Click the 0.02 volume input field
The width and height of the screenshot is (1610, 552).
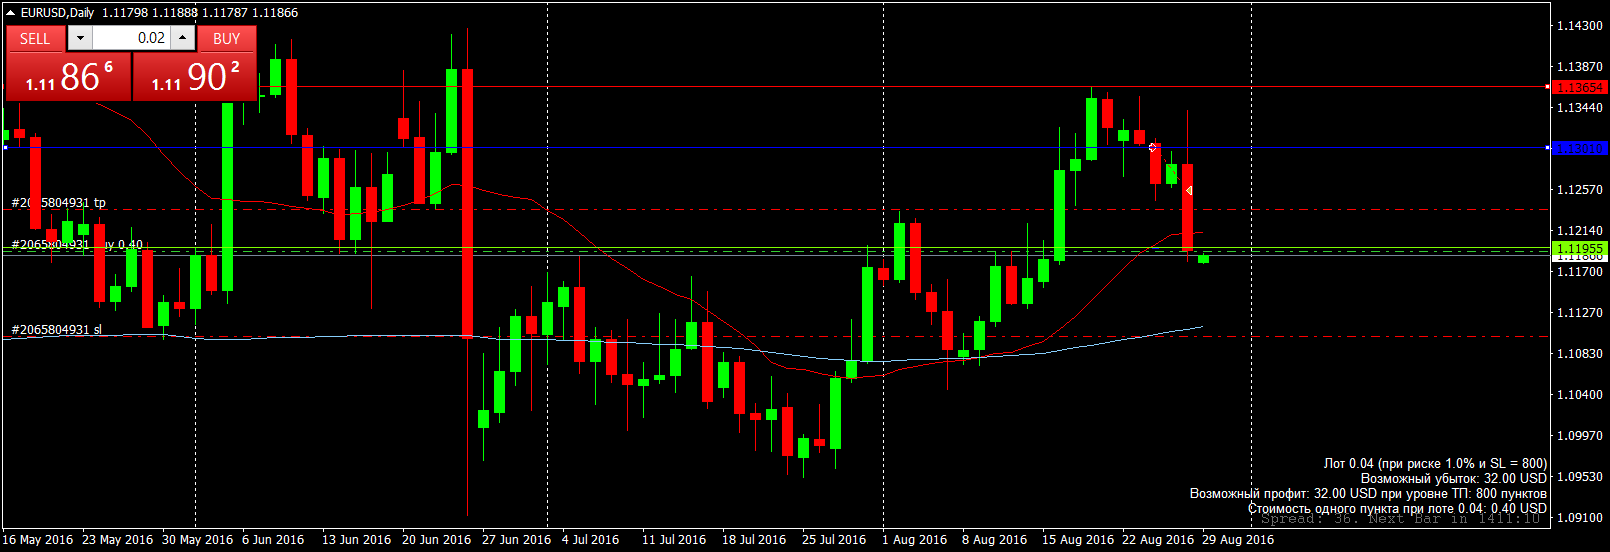pos(131,38)
